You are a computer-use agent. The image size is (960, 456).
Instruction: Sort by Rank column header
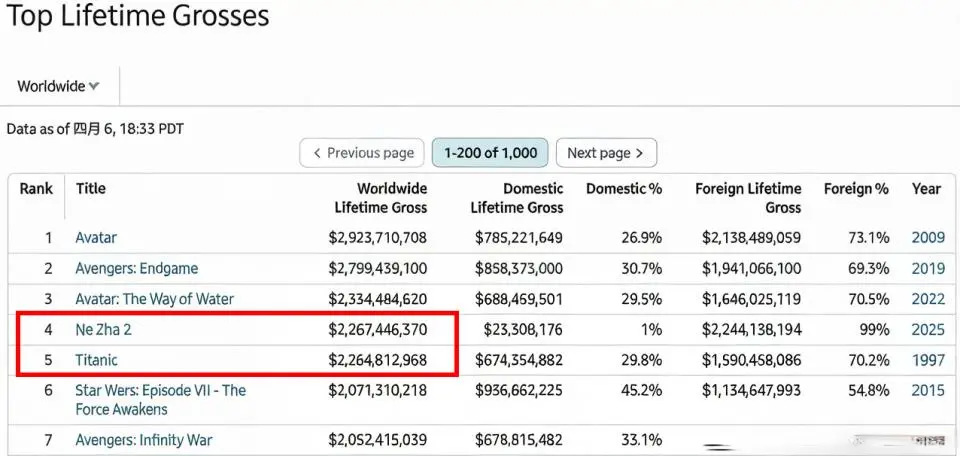tap(36, 188)
